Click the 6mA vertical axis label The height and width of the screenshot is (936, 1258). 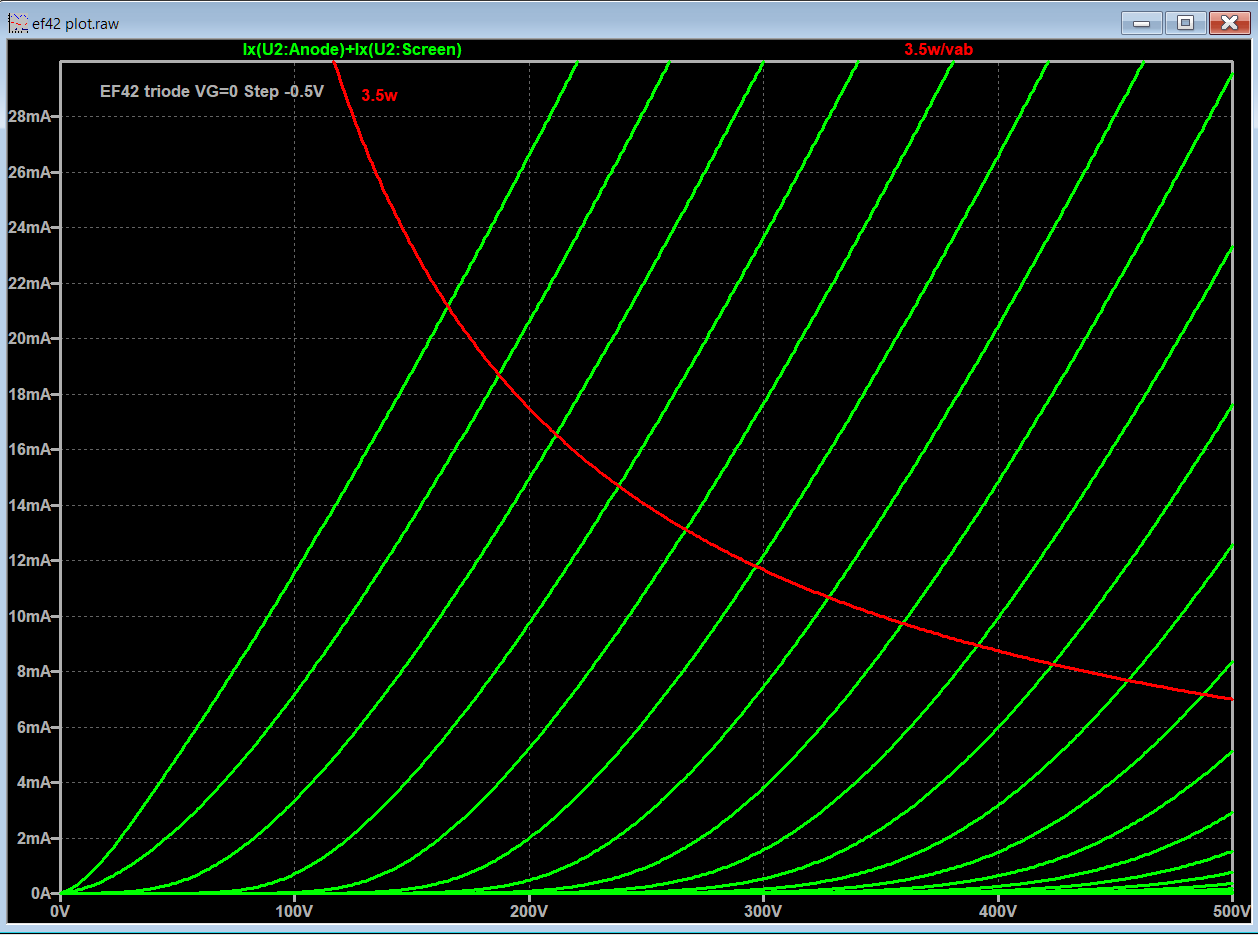point(33,727)
